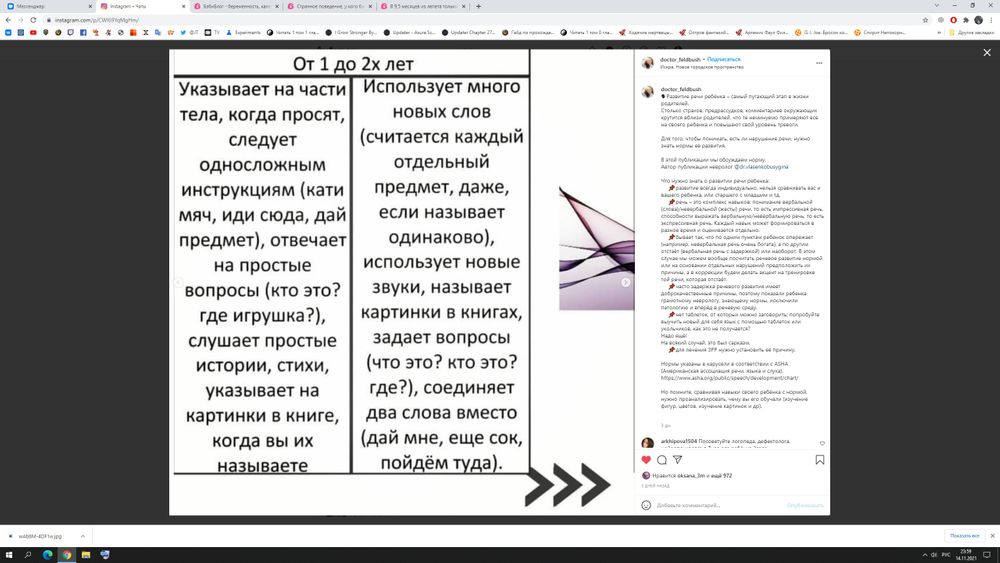Open download item options arrow
Image resolution: width=1000 pixels, height=563 pixels.
(83, 536)
